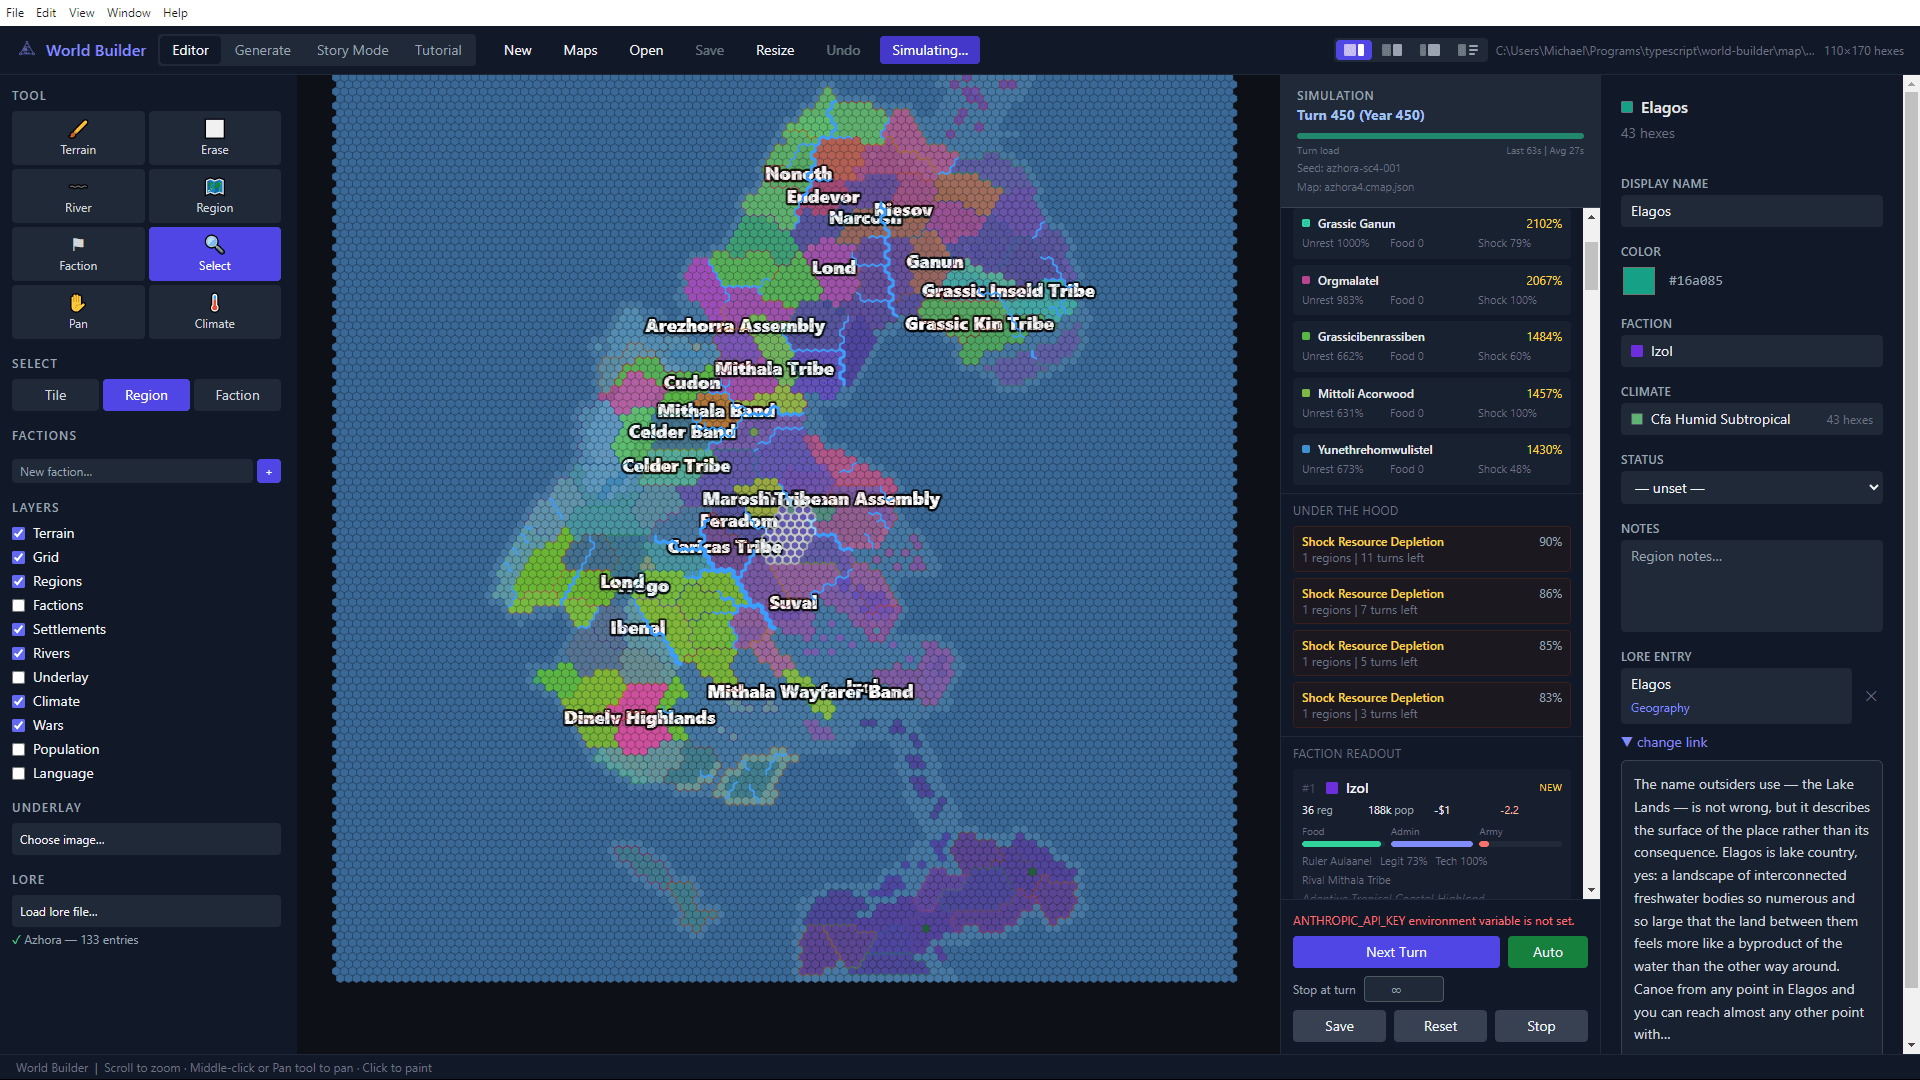Image resolution: width=1920 pixels, height=1080 pixels.
Task: Open the Geography lore link
Action: click(x=1660, y=708)
